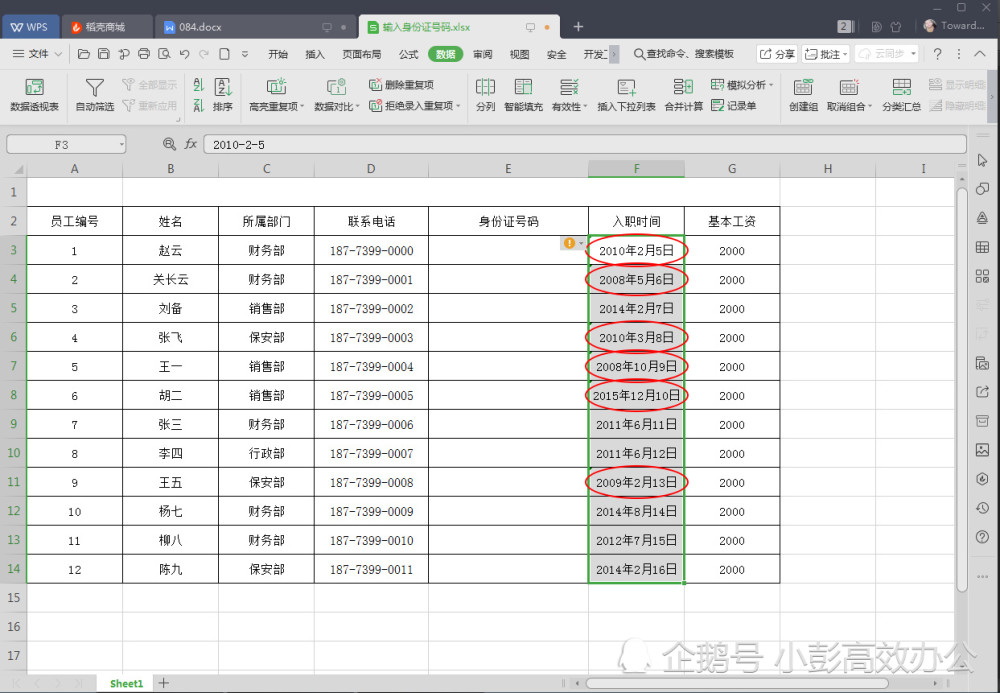Switch to the 视图 ribbon tab
This screenshot has width=1000, height=693.
click(520, 54)
